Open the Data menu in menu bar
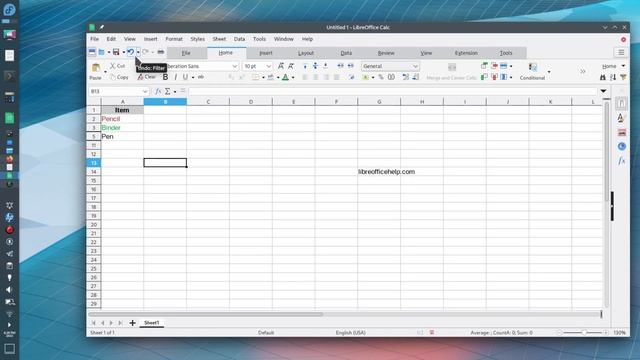 (x=240, y=39)
